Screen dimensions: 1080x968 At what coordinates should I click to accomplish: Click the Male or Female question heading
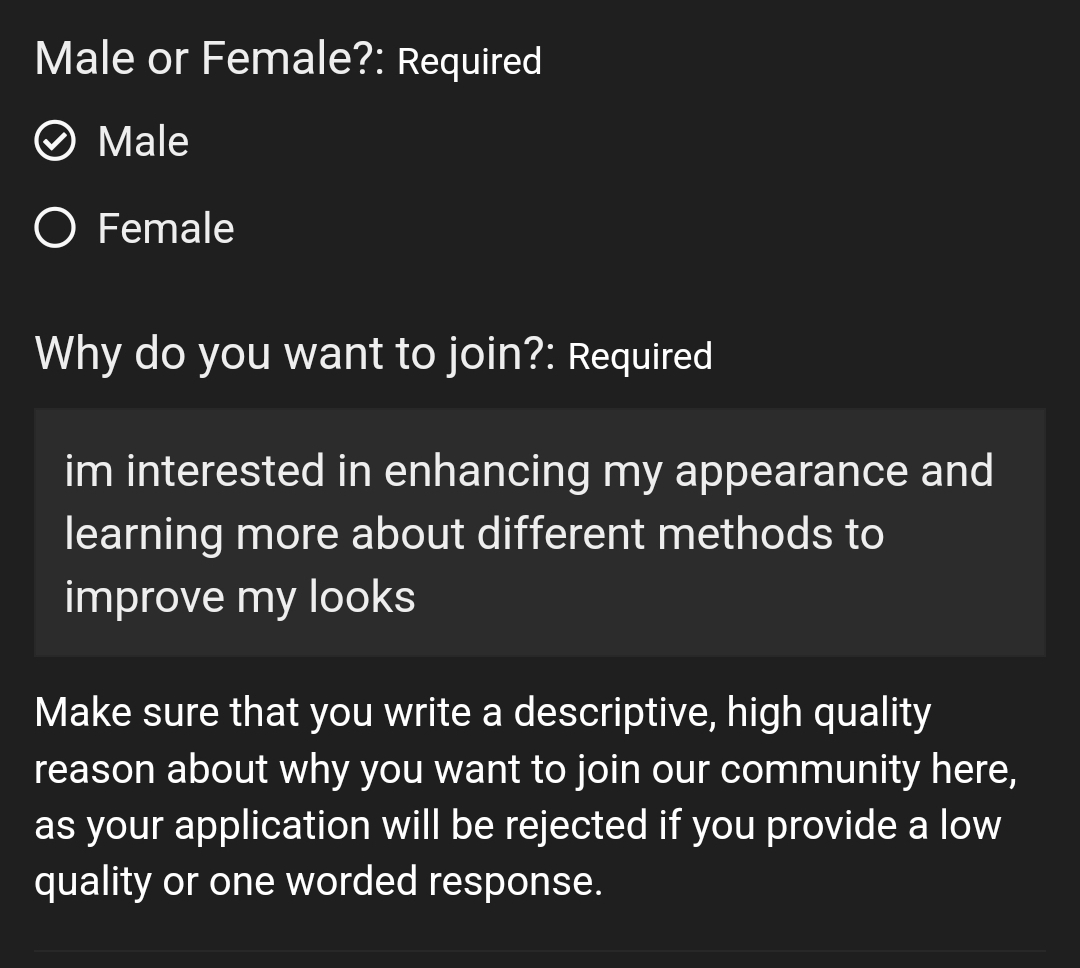click(x=208, y=57)
